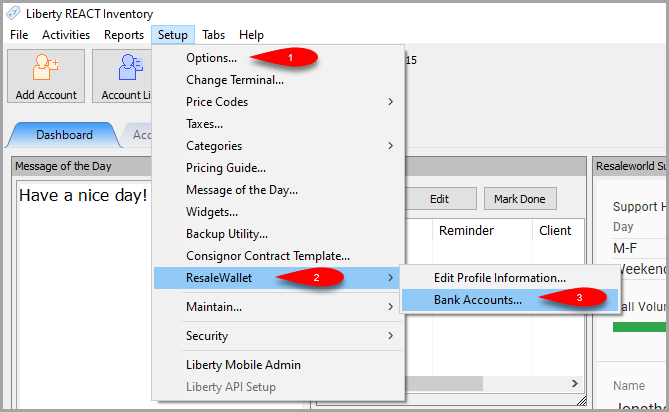The height and width of the screenshot is (412, 669).
Task: Open the Taxes... menu entry
Action: pyautogui.click(x=278, y=124)
